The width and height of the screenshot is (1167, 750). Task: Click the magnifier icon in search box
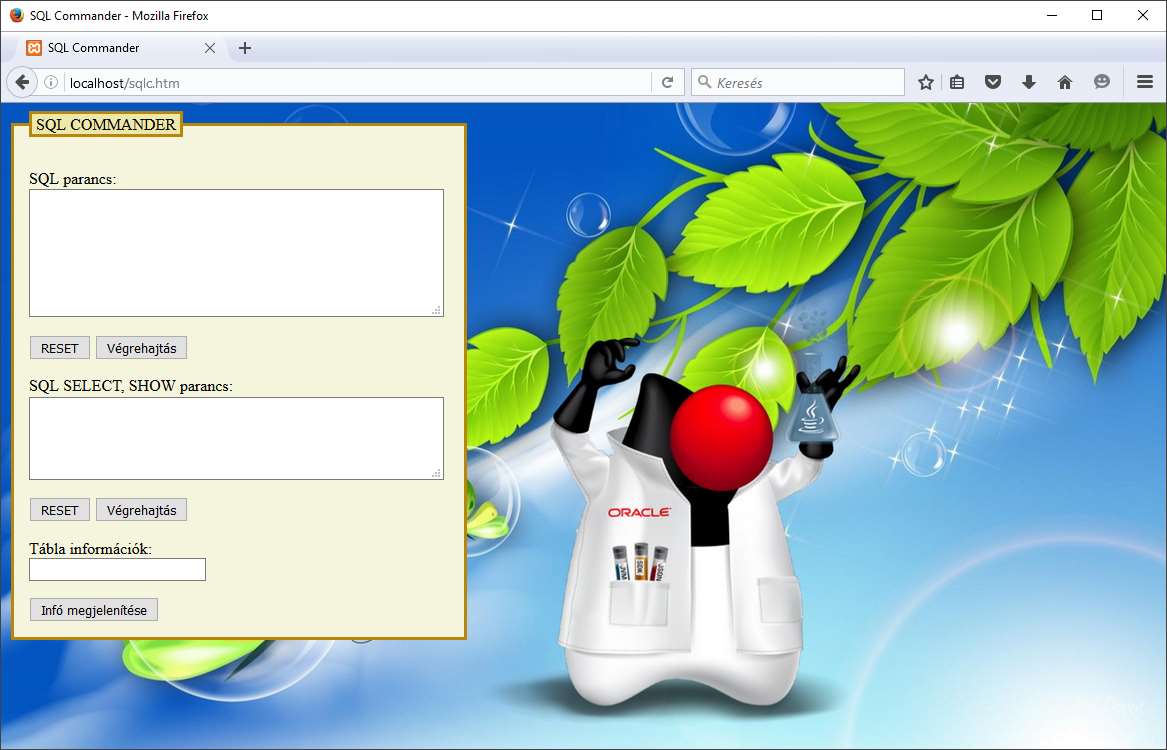704,83
